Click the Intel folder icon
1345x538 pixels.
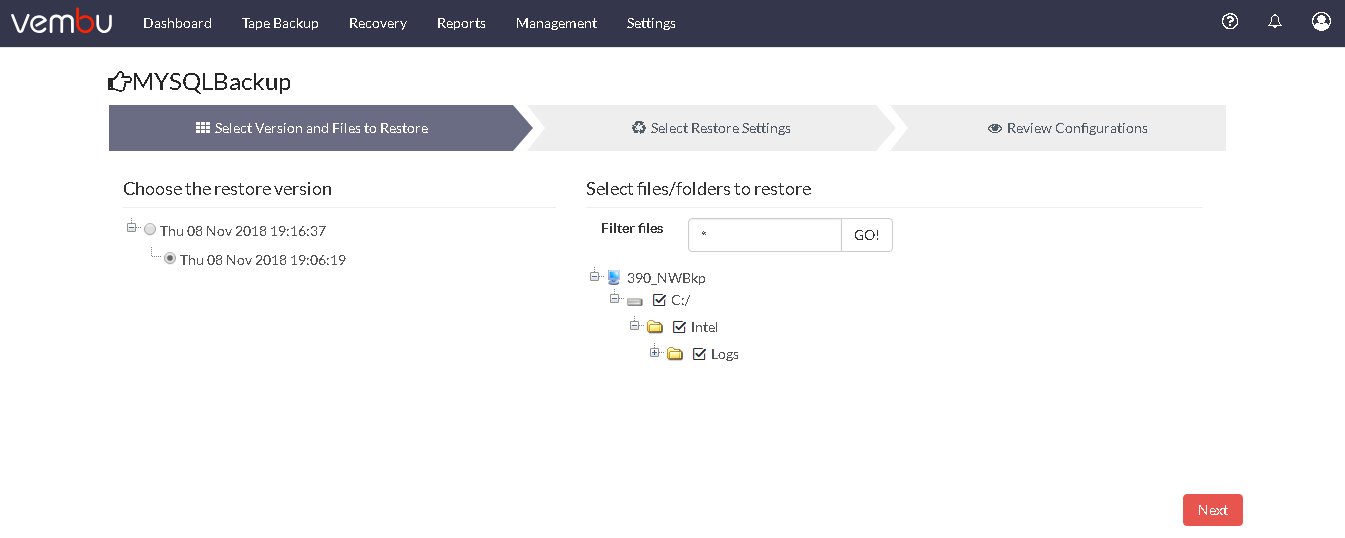(655, 327)
